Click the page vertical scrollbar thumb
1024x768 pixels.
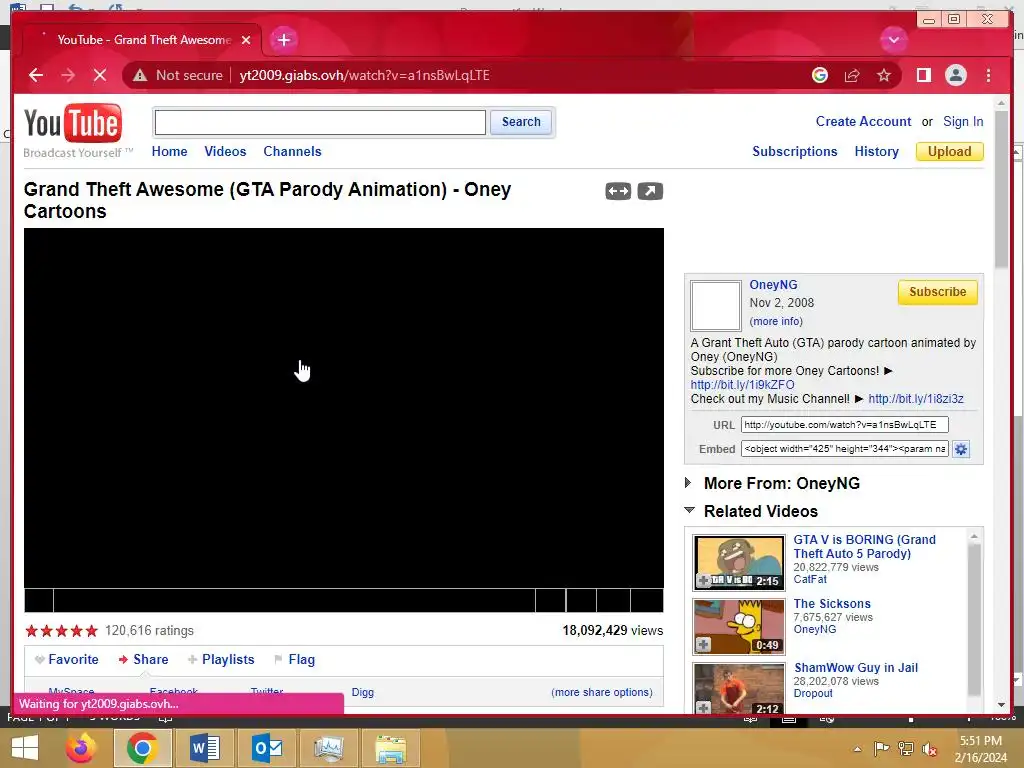[x=1001, y=189]
